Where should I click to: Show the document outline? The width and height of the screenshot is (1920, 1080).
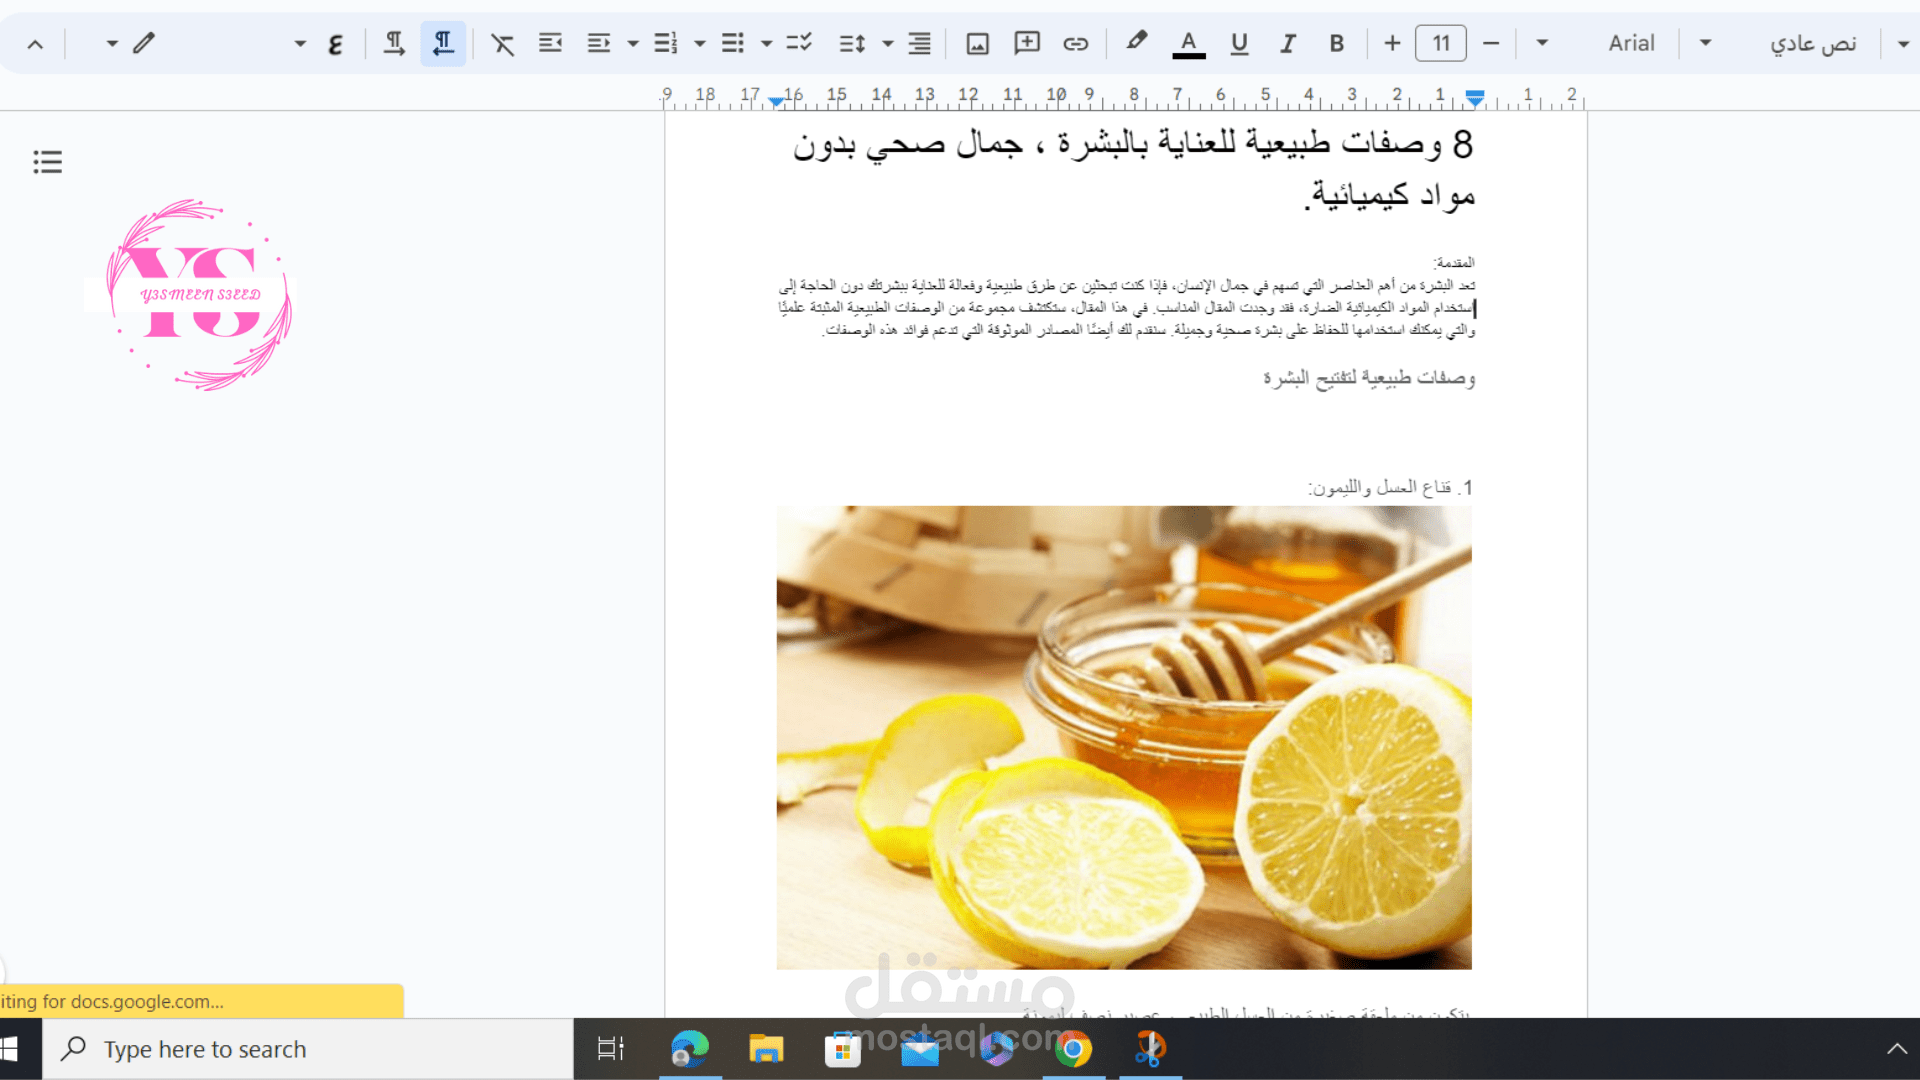tap(47, 162)
